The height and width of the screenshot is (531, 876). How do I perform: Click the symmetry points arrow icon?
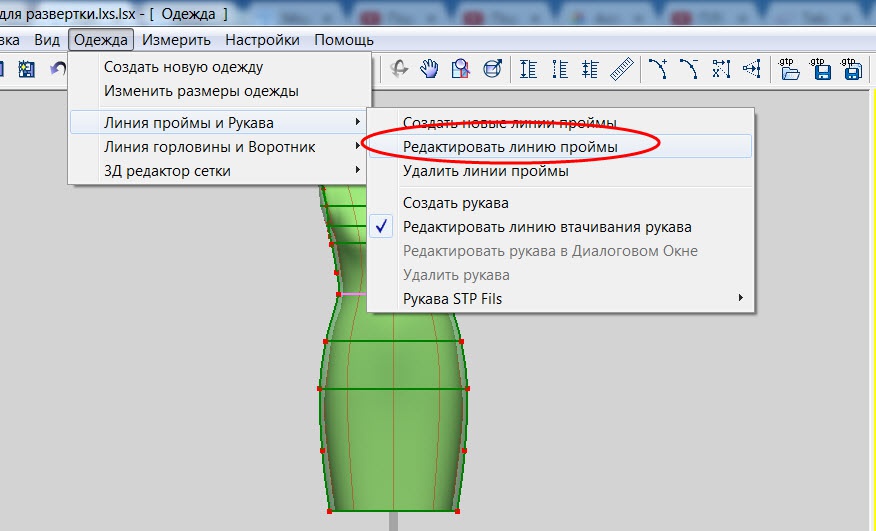[x=752, y=69]
